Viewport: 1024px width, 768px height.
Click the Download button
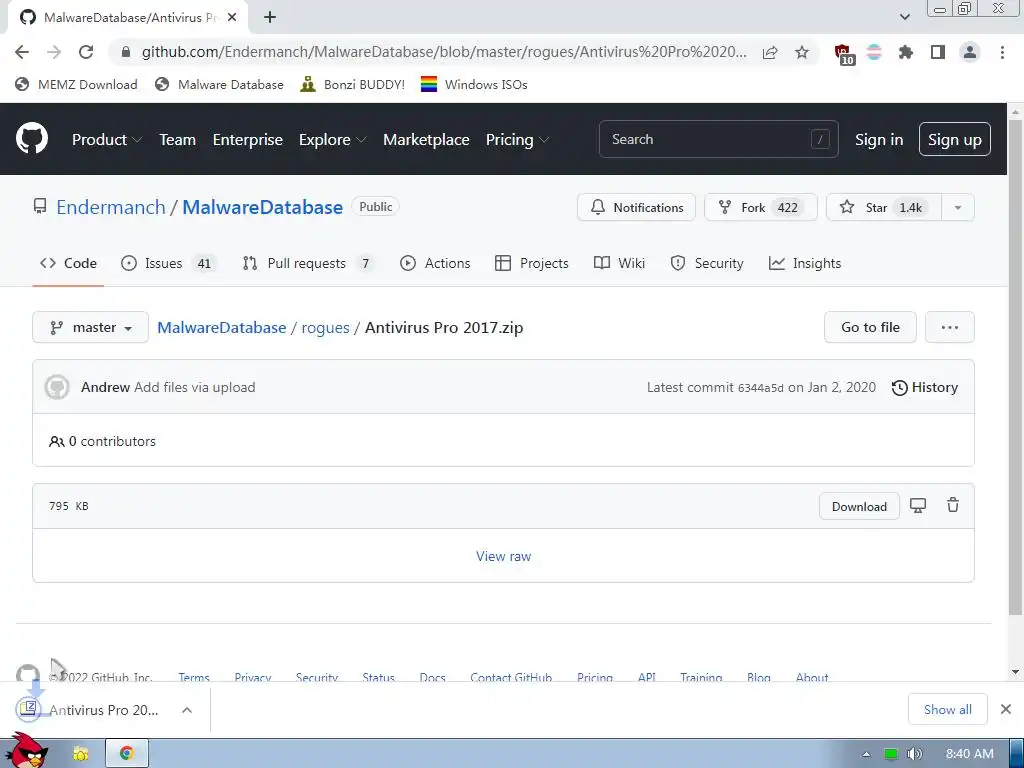pyautogui.click(x=859, y=506)
